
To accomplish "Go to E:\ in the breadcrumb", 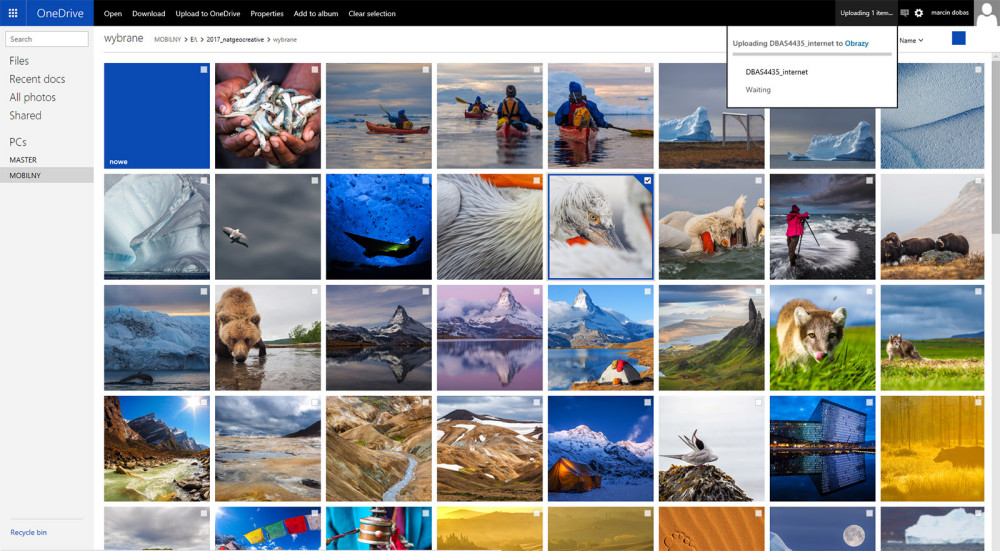I will (194, 40).
